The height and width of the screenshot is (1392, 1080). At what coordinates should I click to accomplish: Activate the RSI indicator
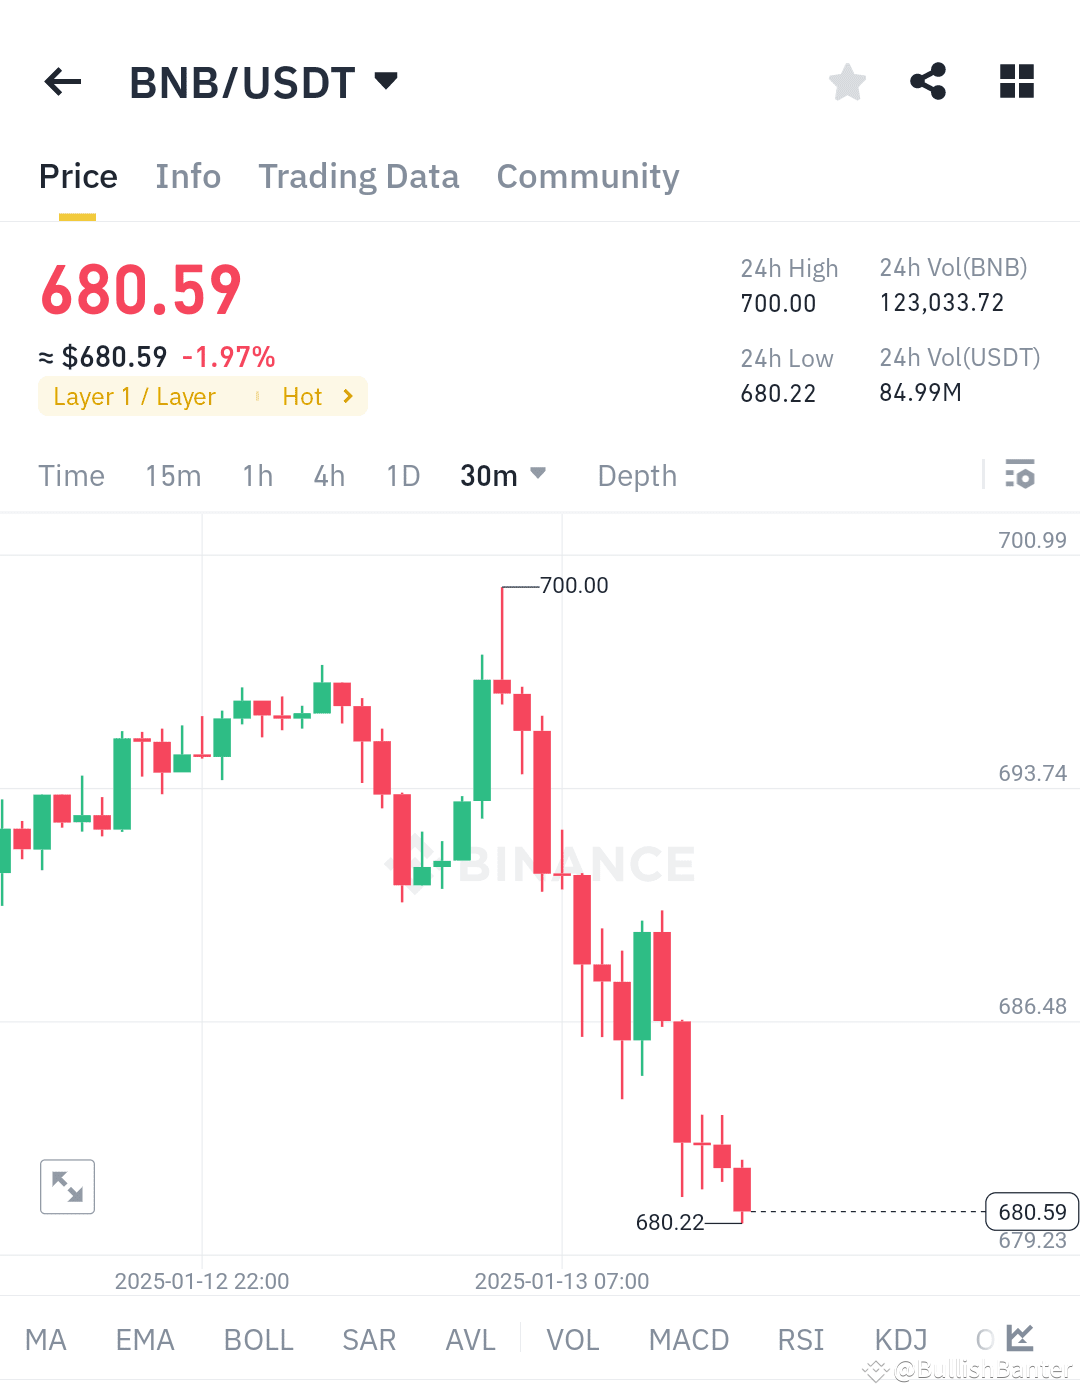pyautogui.click(x=800, y=1339)
